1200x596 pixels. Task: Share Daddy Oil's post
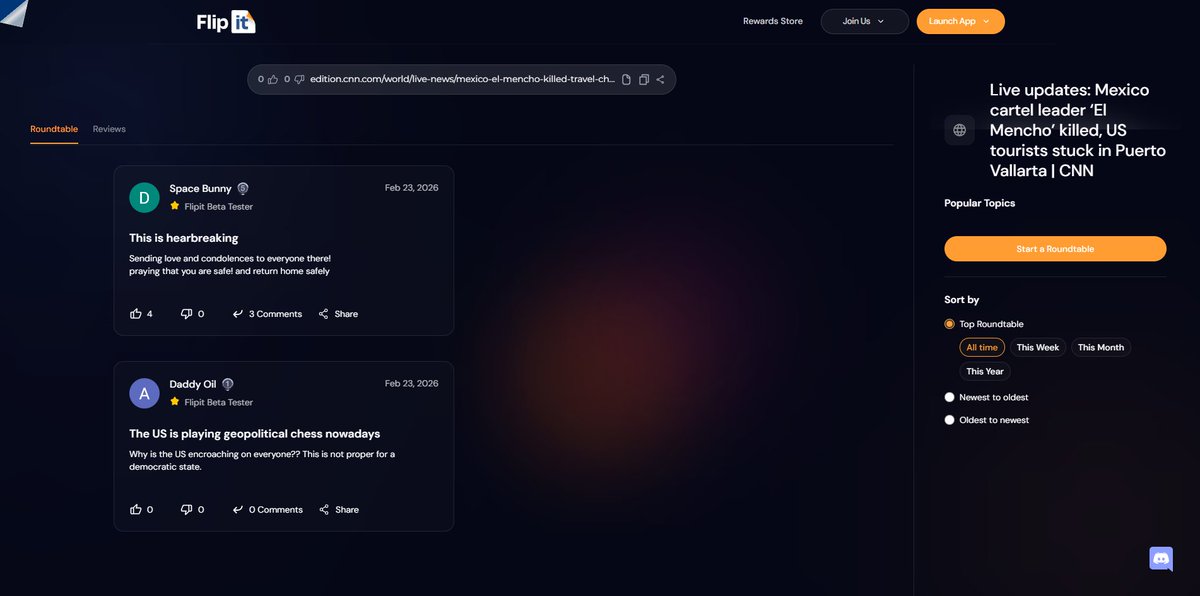338,510
